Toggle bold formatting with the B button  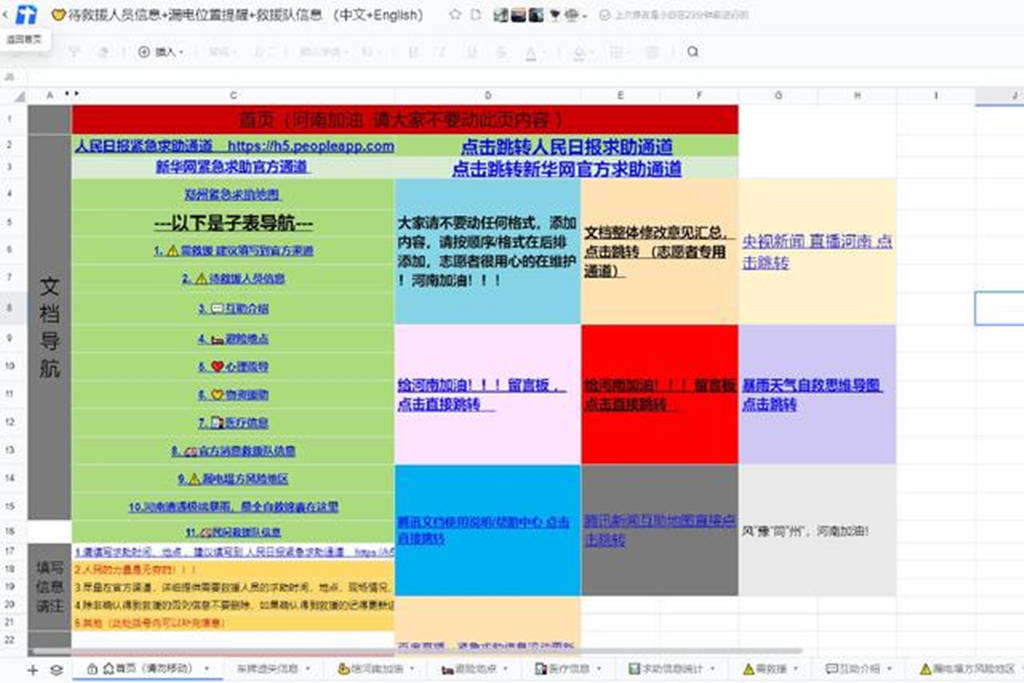point(413,52)
